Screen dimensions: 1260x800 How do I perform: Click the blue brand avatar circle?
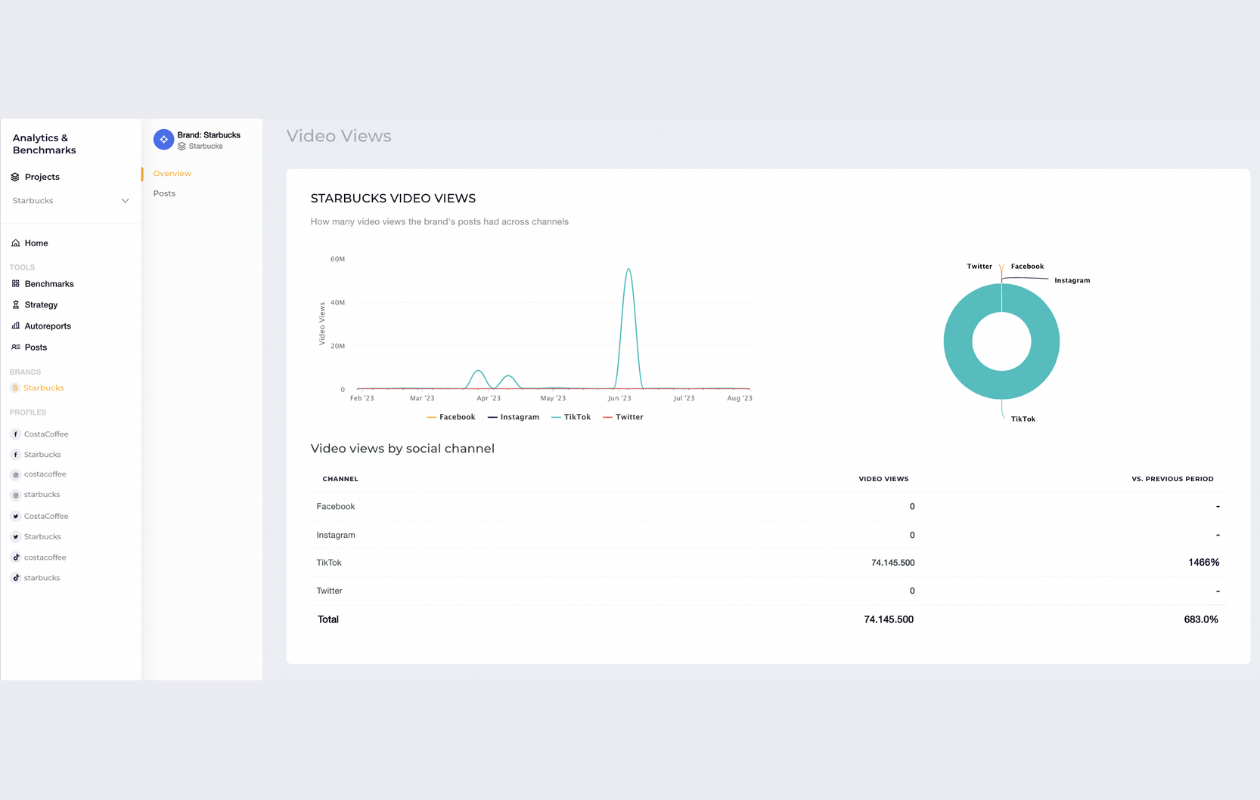(163, 140)
